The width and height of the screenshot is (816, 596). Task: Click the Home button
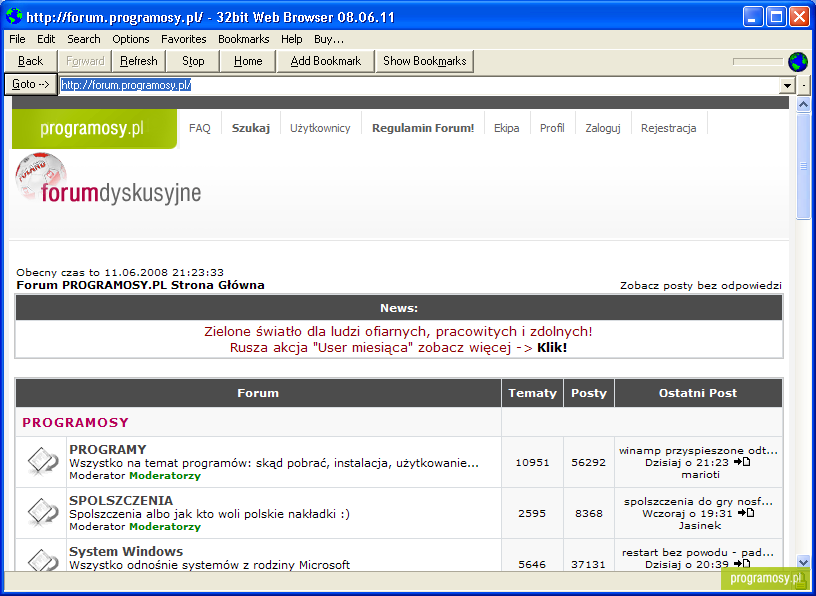(x=248, y=61)
